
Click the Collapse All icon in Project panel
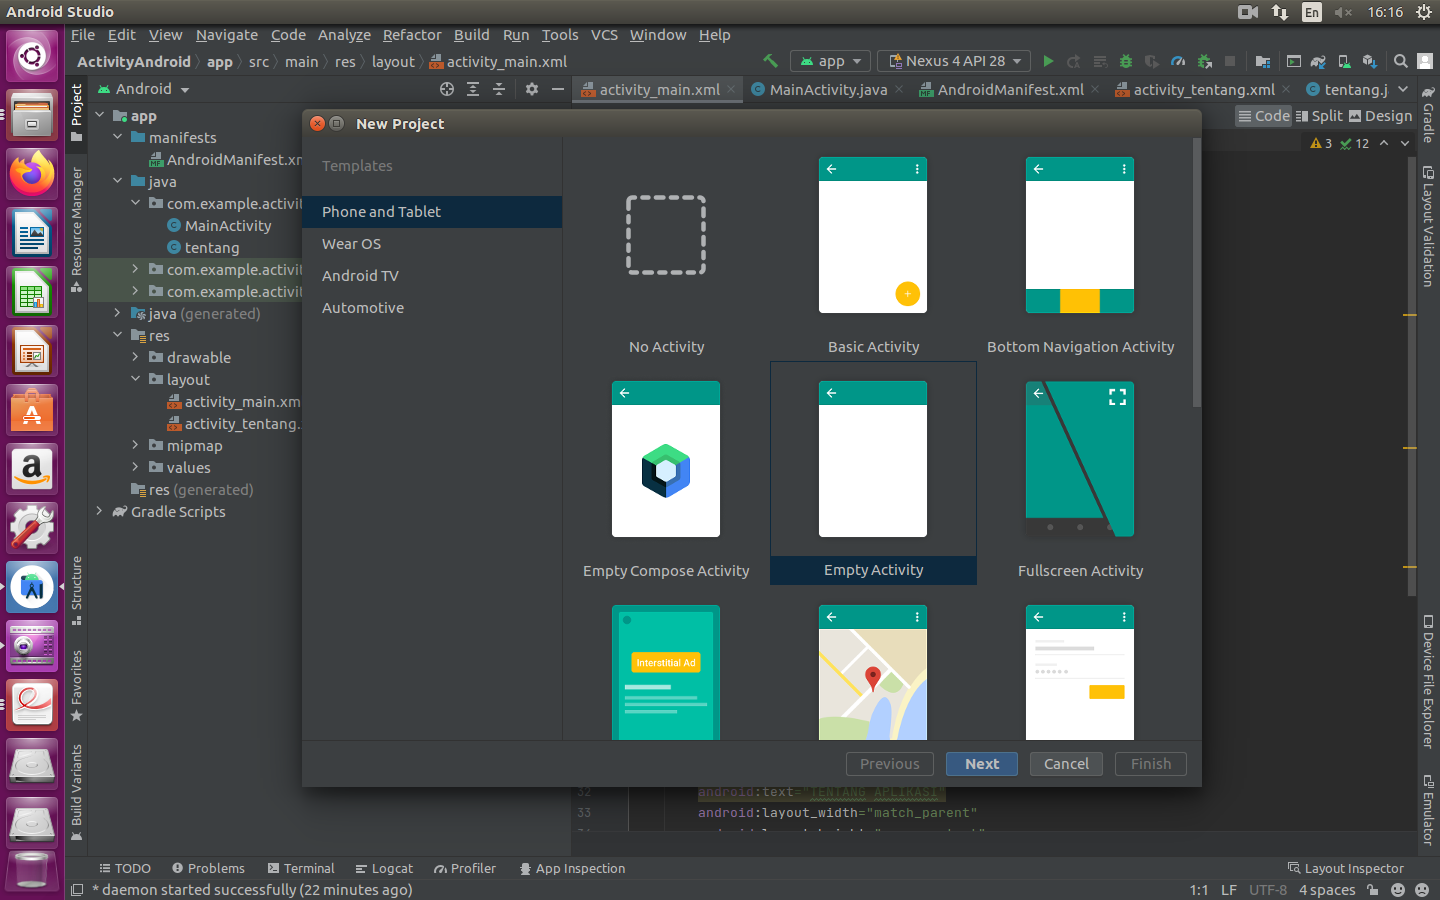coord(499,89)
